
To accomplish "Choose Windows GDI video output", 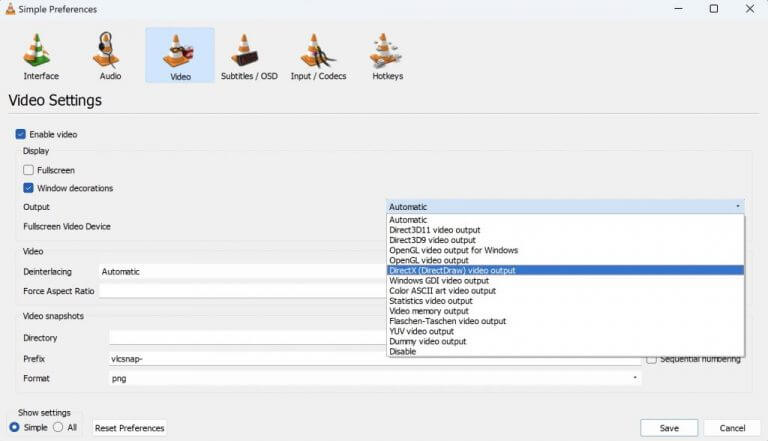I will pos(565,281).
